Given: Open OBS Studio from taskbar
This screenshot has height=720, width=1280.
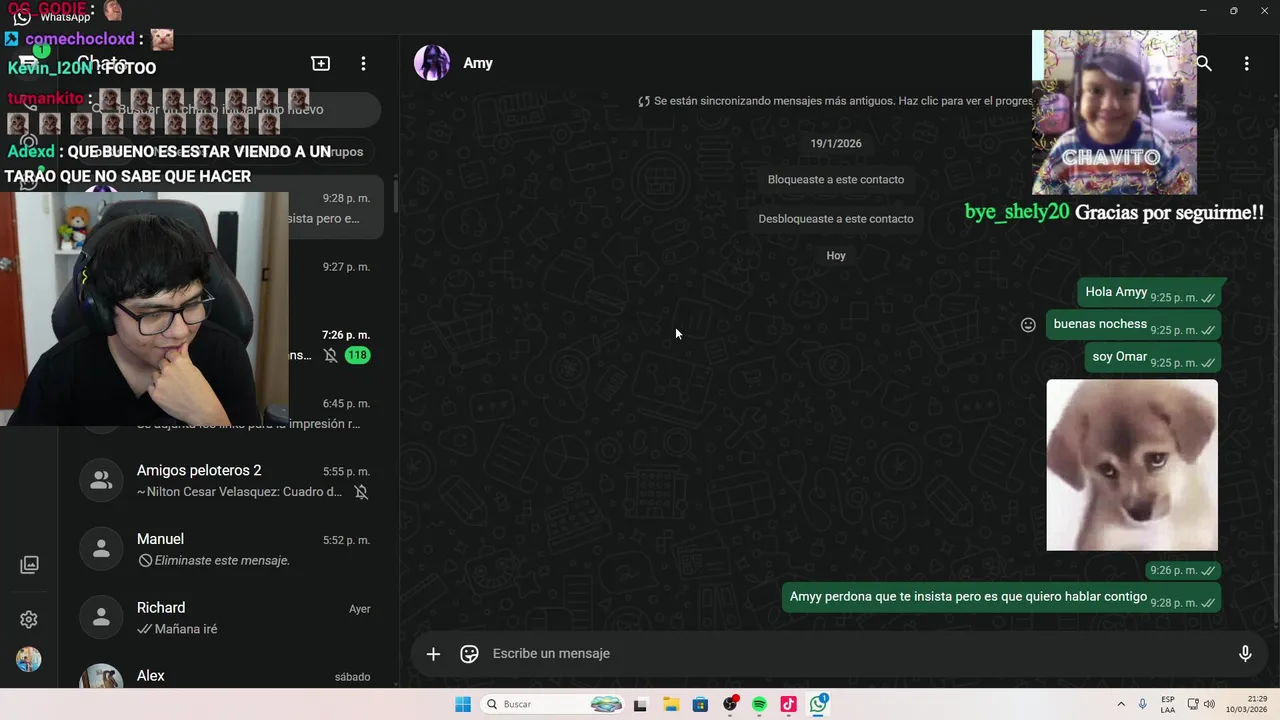Looking at the screenshot, I should [730, 705].
